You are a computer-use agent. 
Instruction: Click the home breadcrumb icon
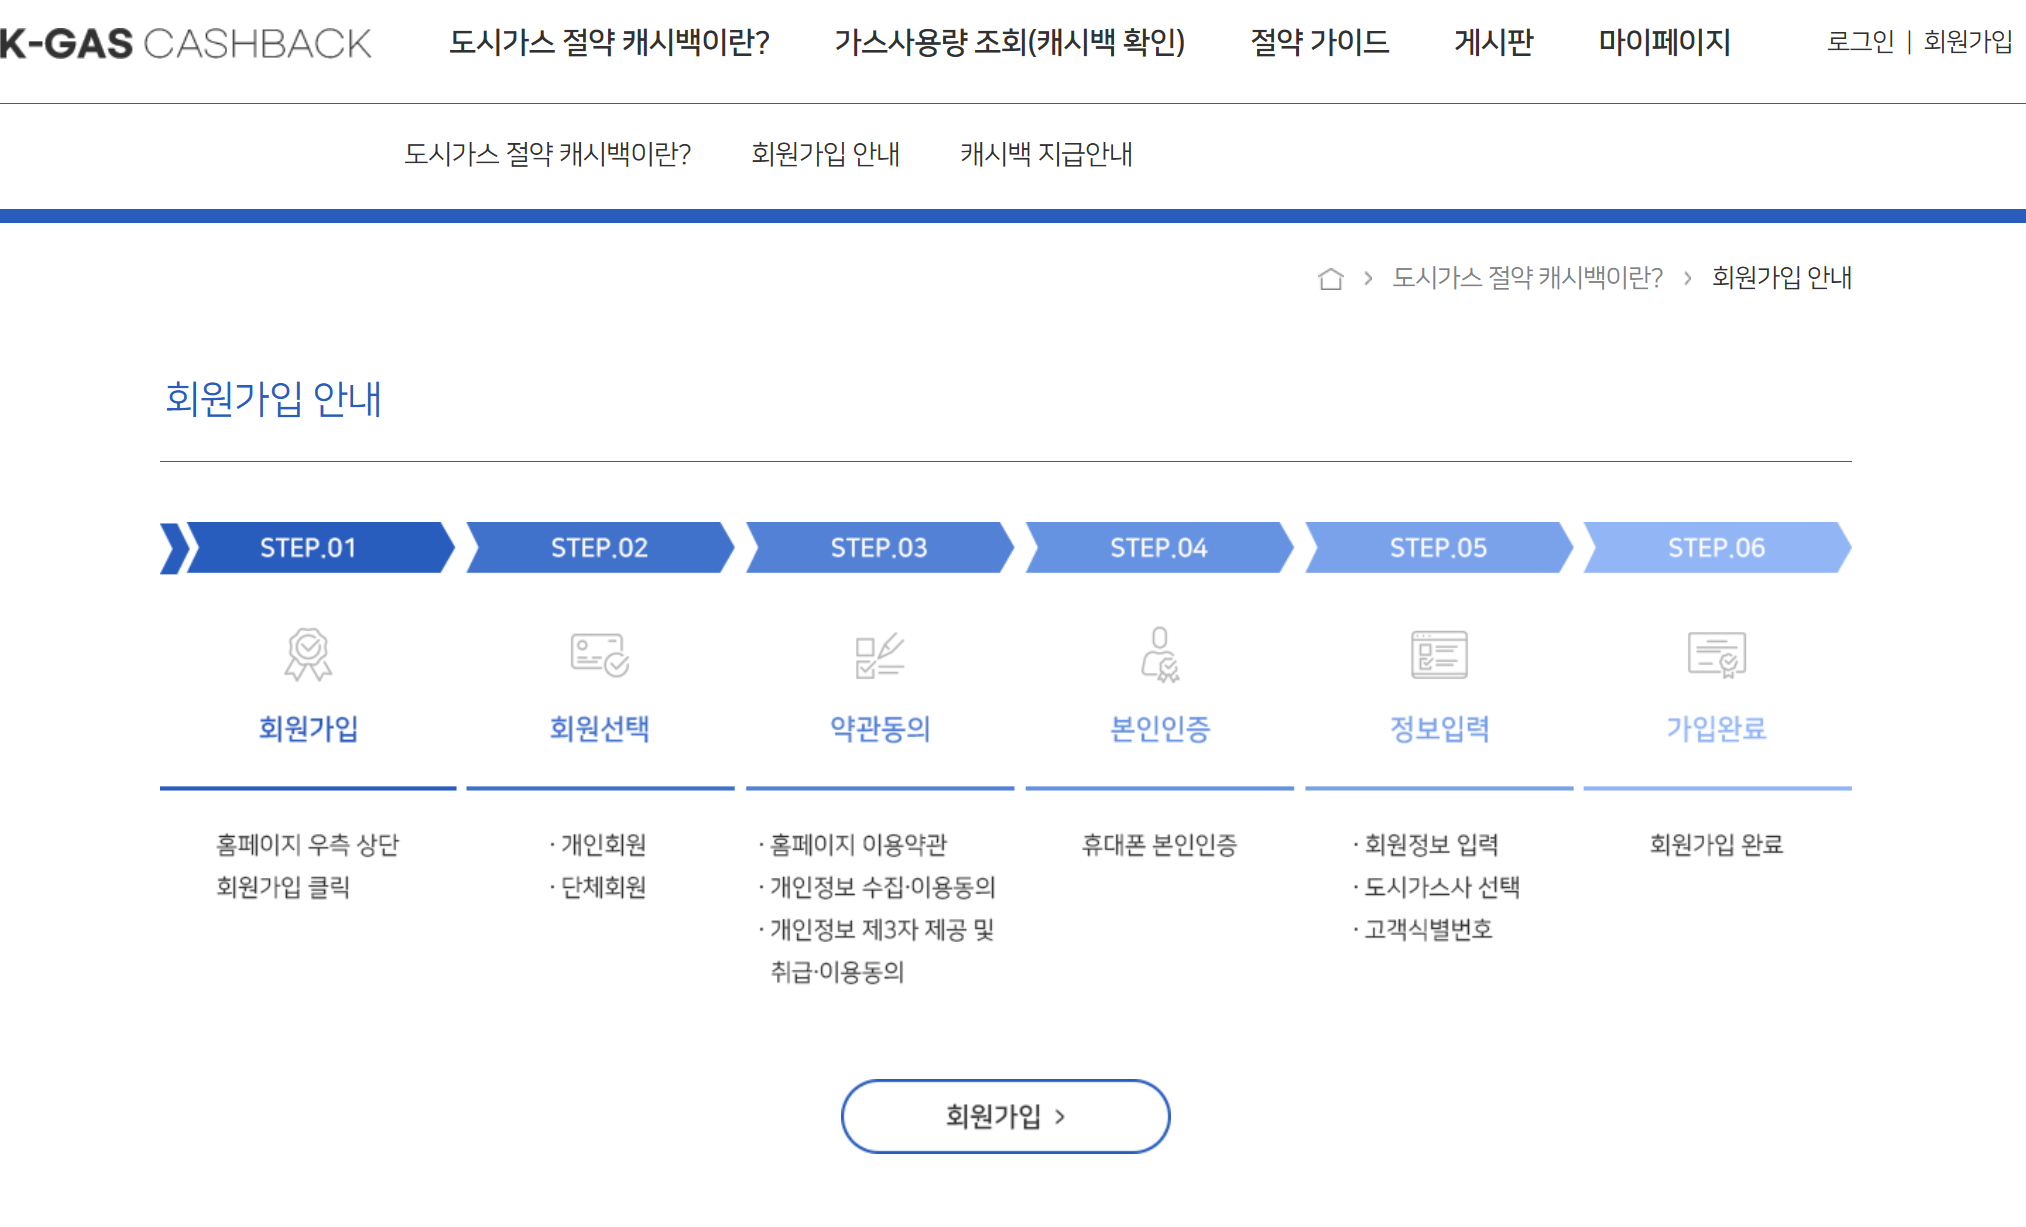tap(1330, 278)
